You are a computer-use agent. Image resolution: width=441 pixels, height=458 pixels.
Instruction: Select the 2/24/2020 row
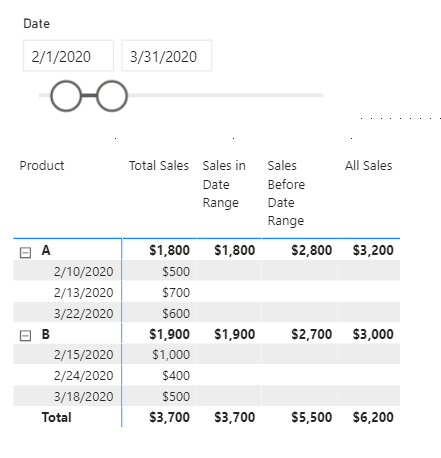(207, 375)
